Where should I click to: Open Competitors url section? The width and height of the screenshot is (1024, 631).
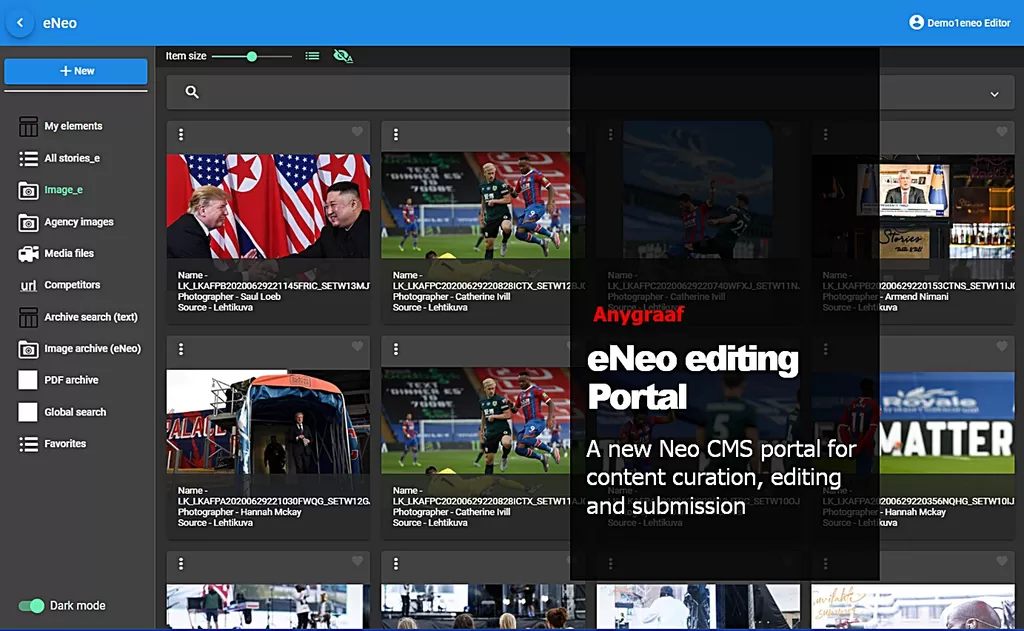click(72, 285)
